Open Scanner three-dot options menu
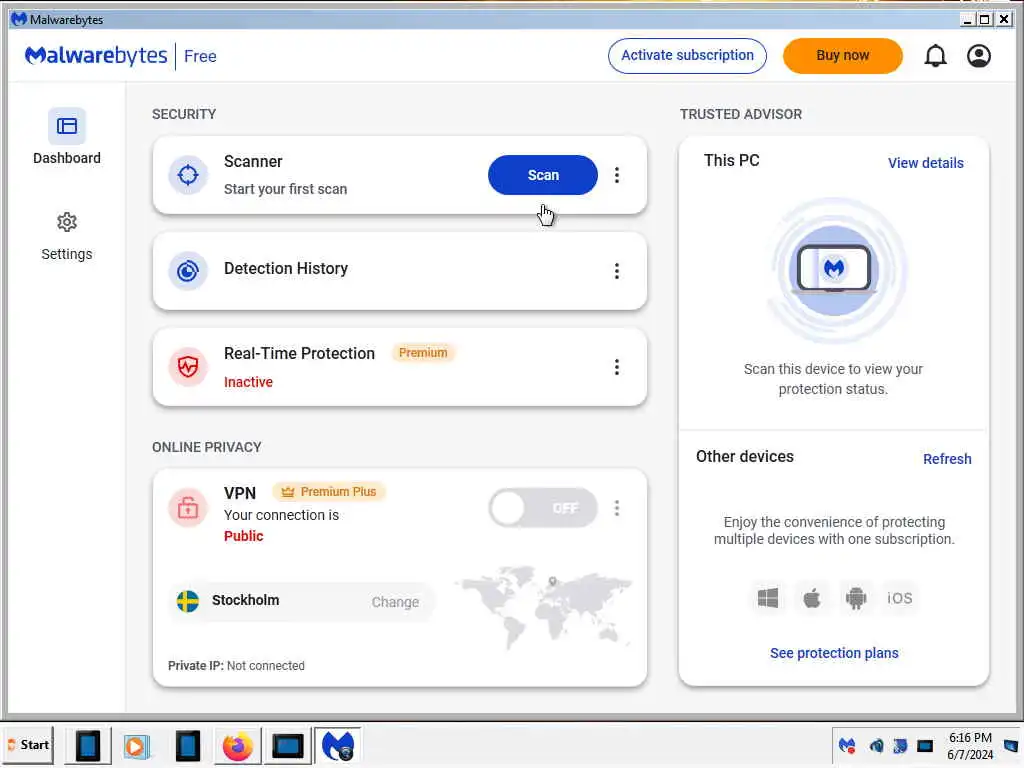The width and height of the screenshot is (1024, 768). [x=616, y=175]
